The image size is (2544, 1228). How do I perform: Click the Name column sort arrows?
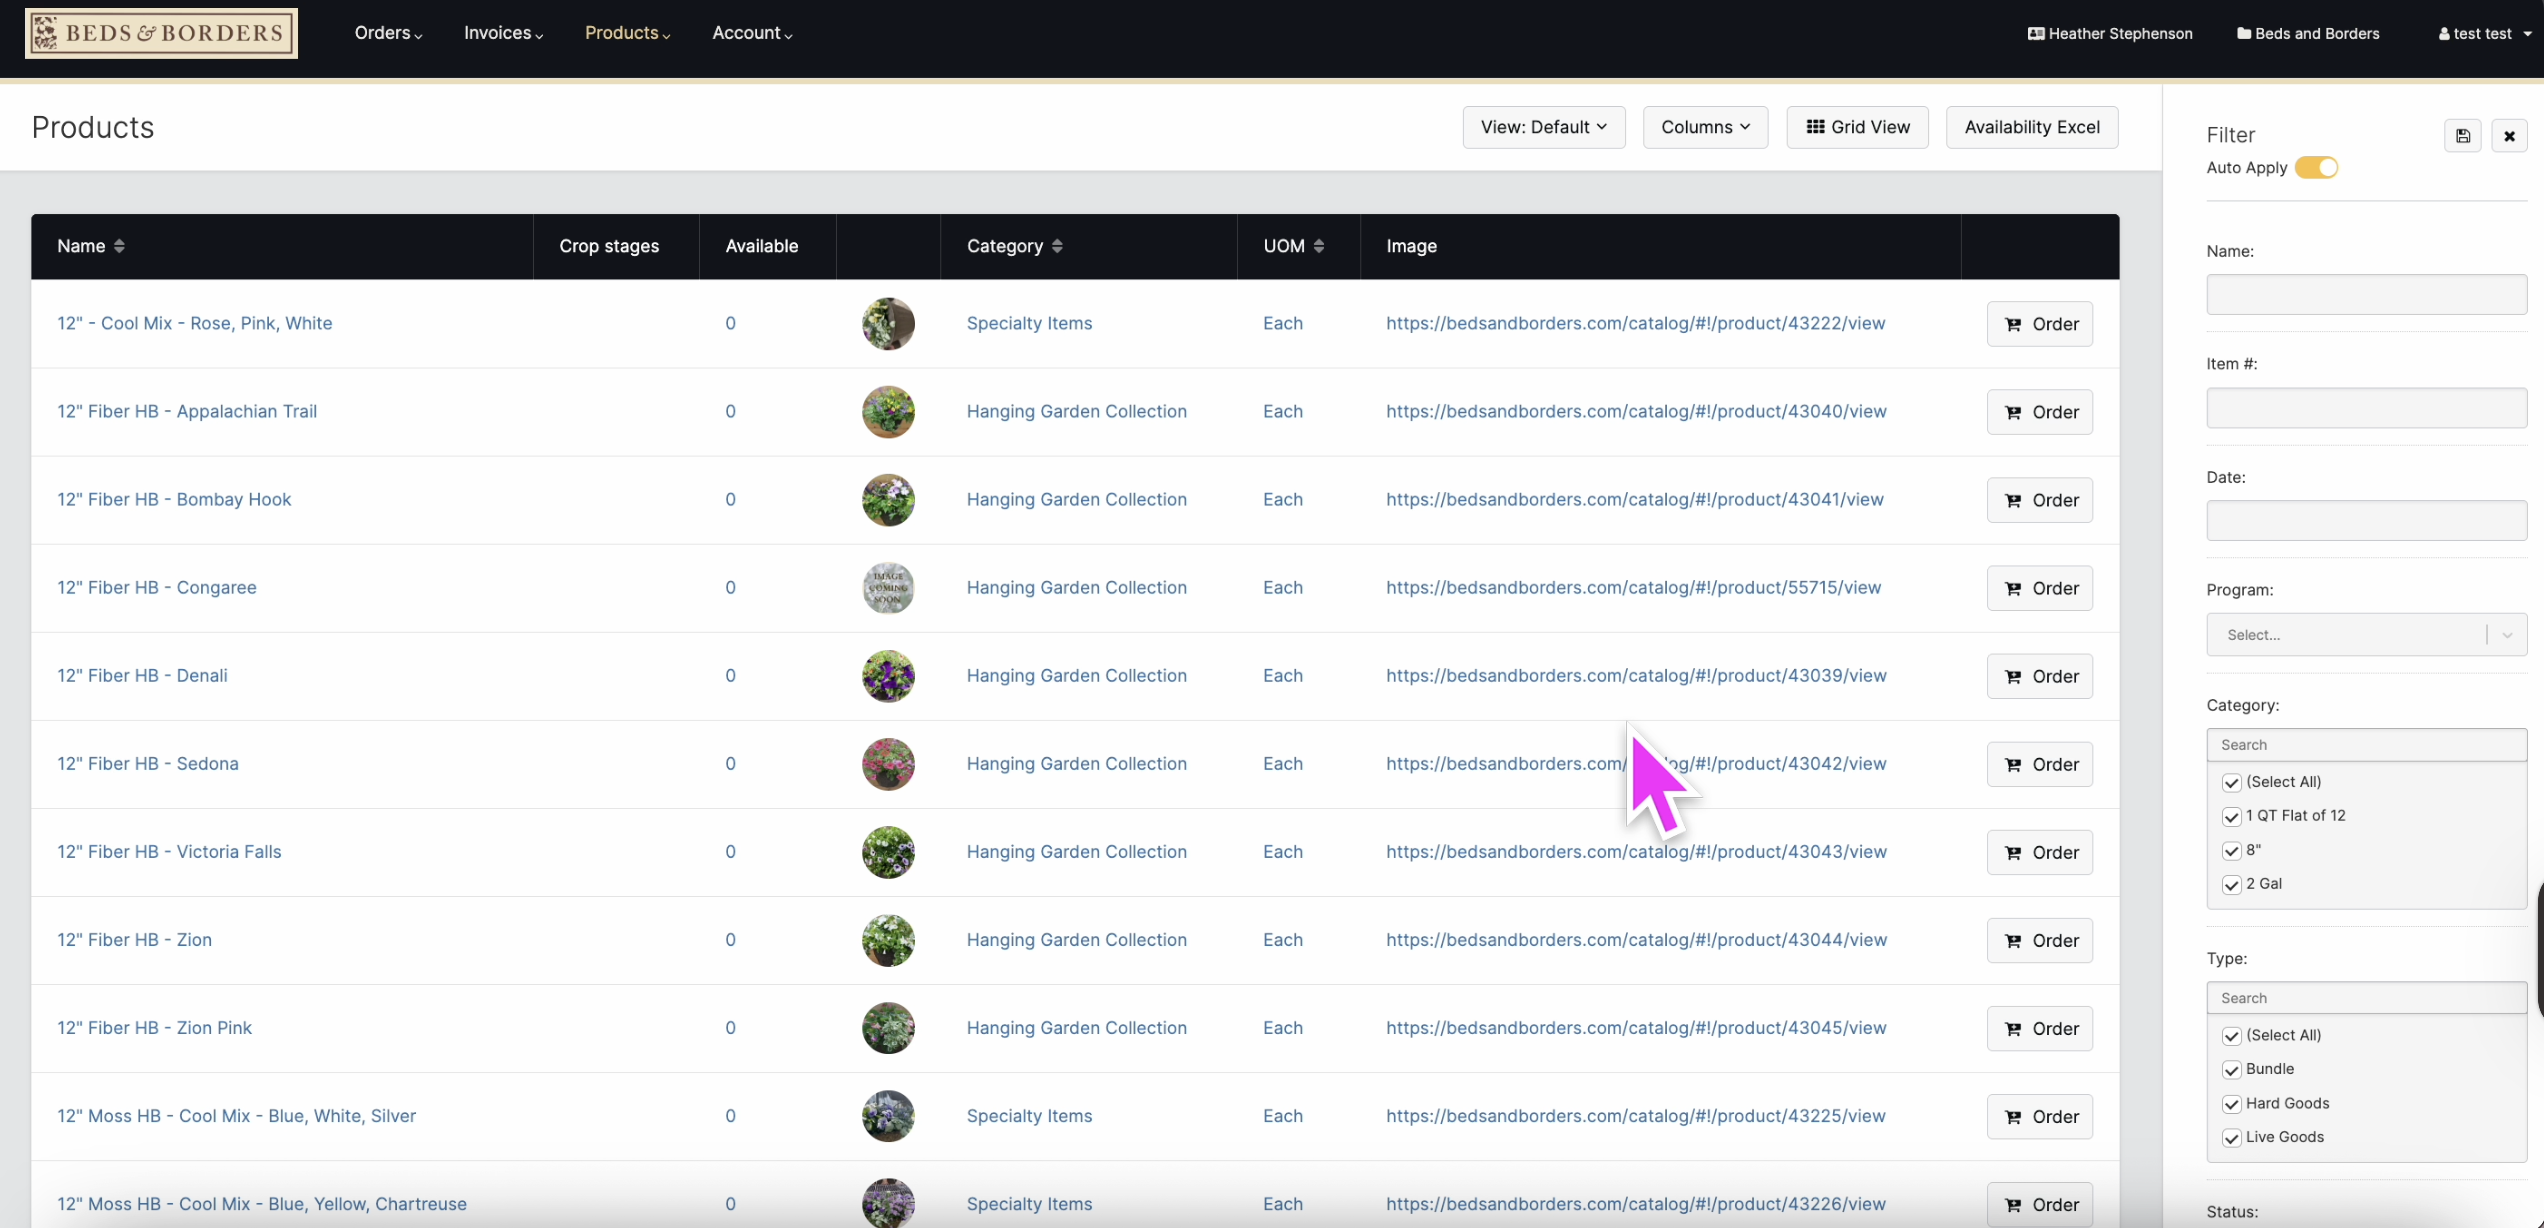[119, 246]
